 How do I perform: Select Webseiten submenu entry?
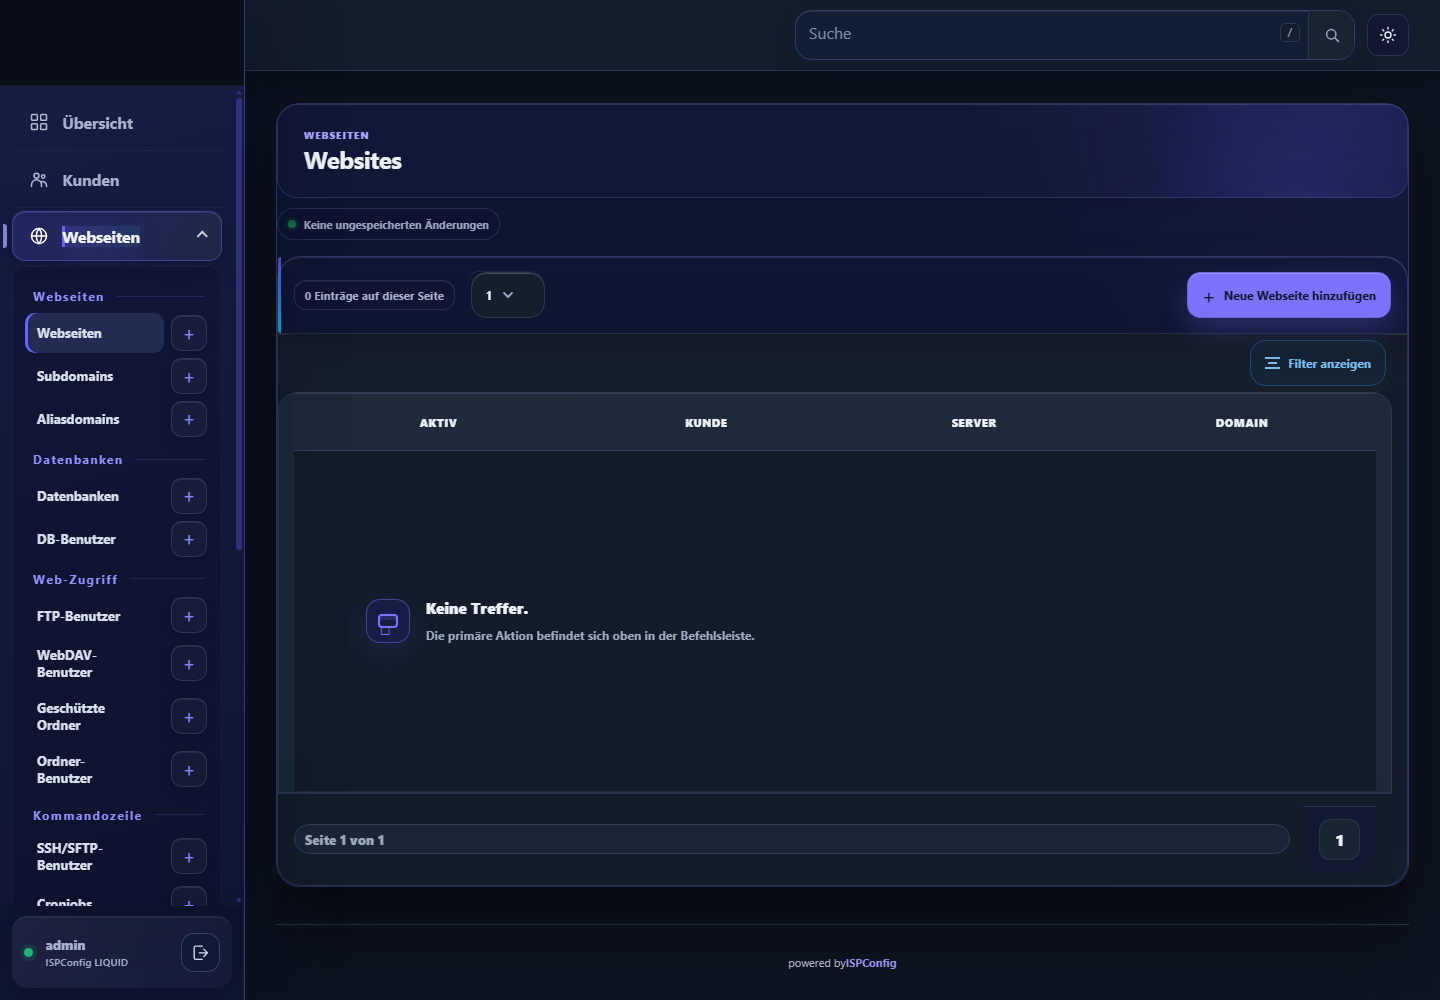(94, 333)
